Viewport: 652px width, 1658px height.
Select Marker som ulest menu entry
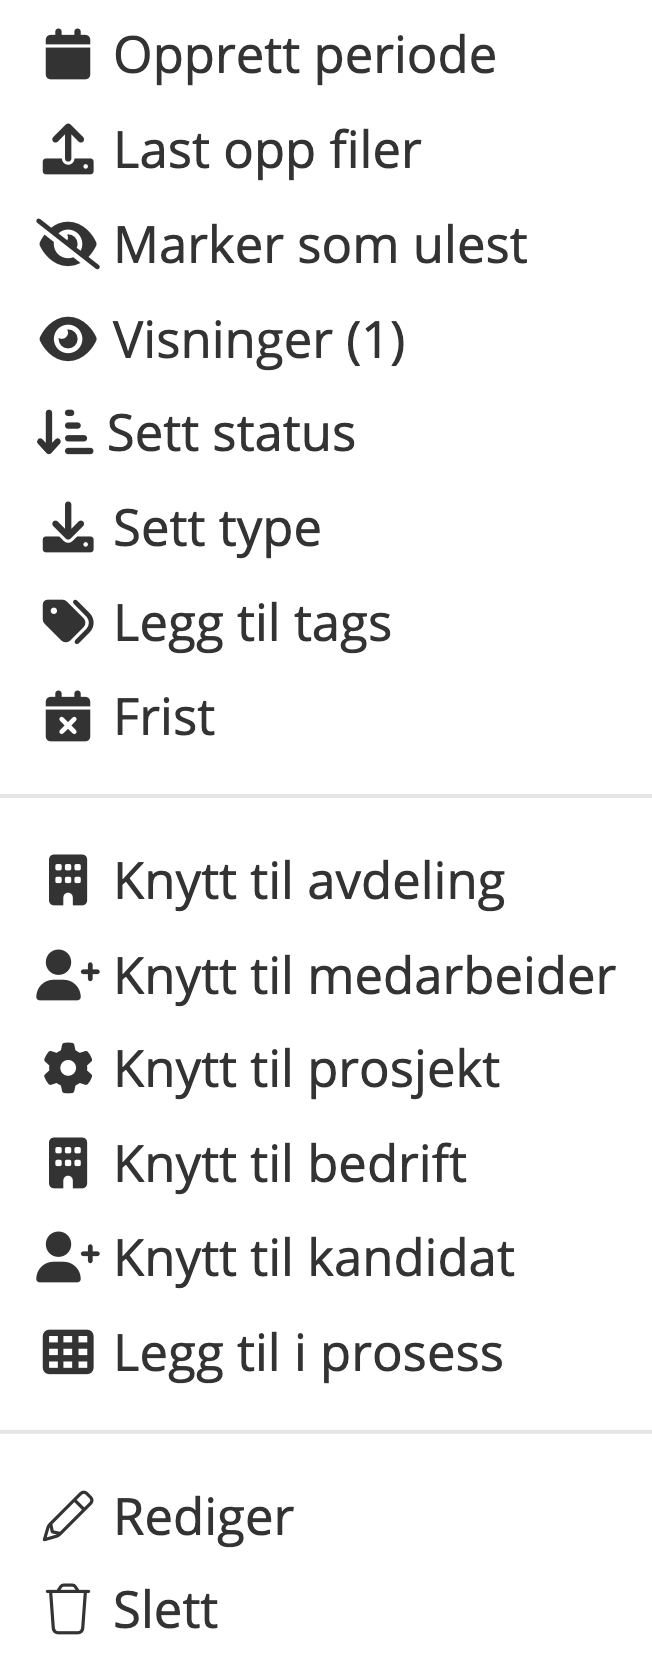320,245
